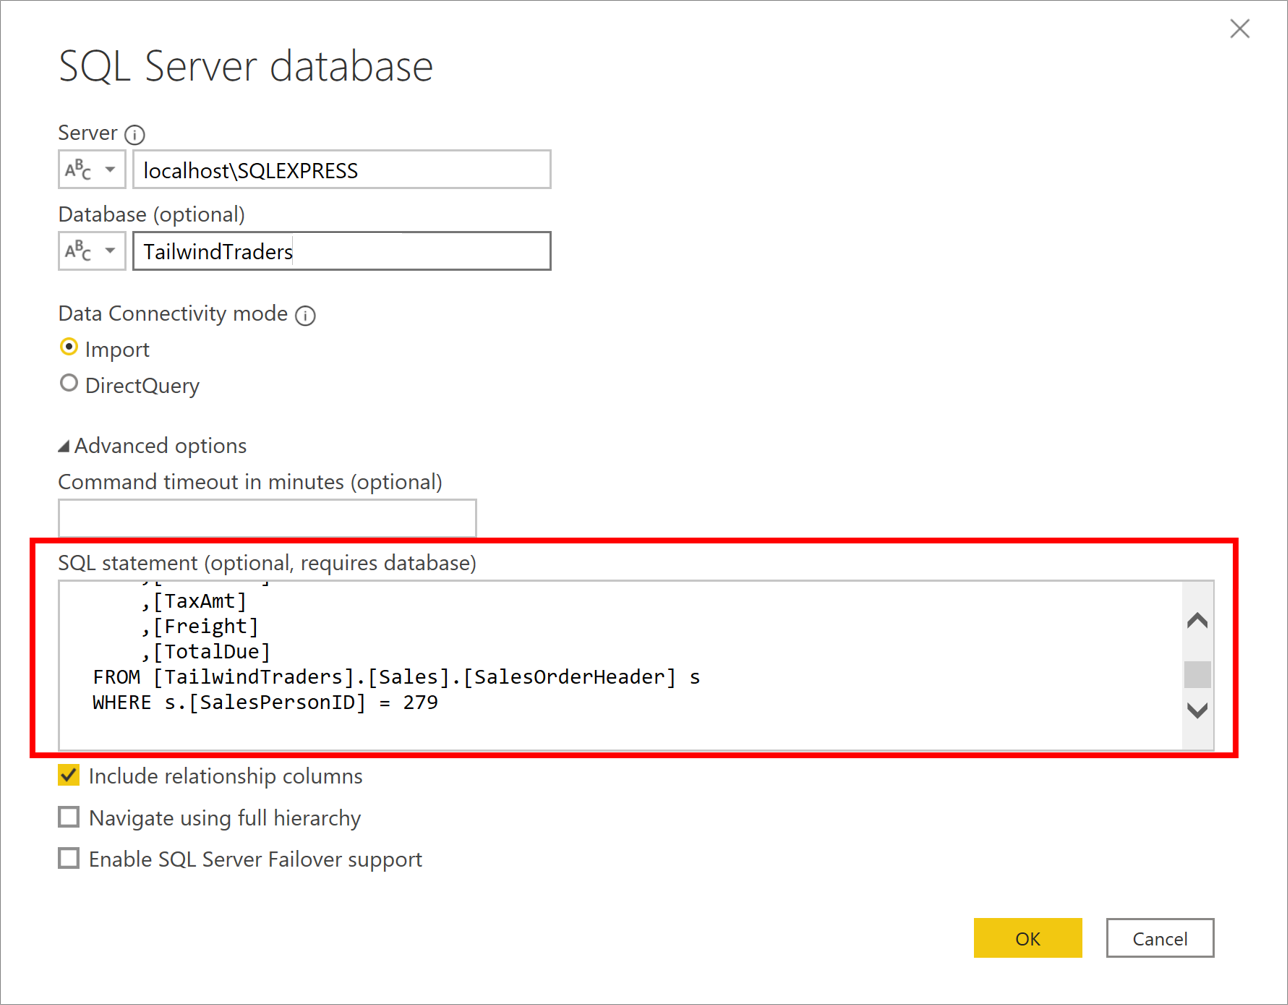
Task: Check Enable SQL Server Failover support
Action: click(x=68, y=858)
